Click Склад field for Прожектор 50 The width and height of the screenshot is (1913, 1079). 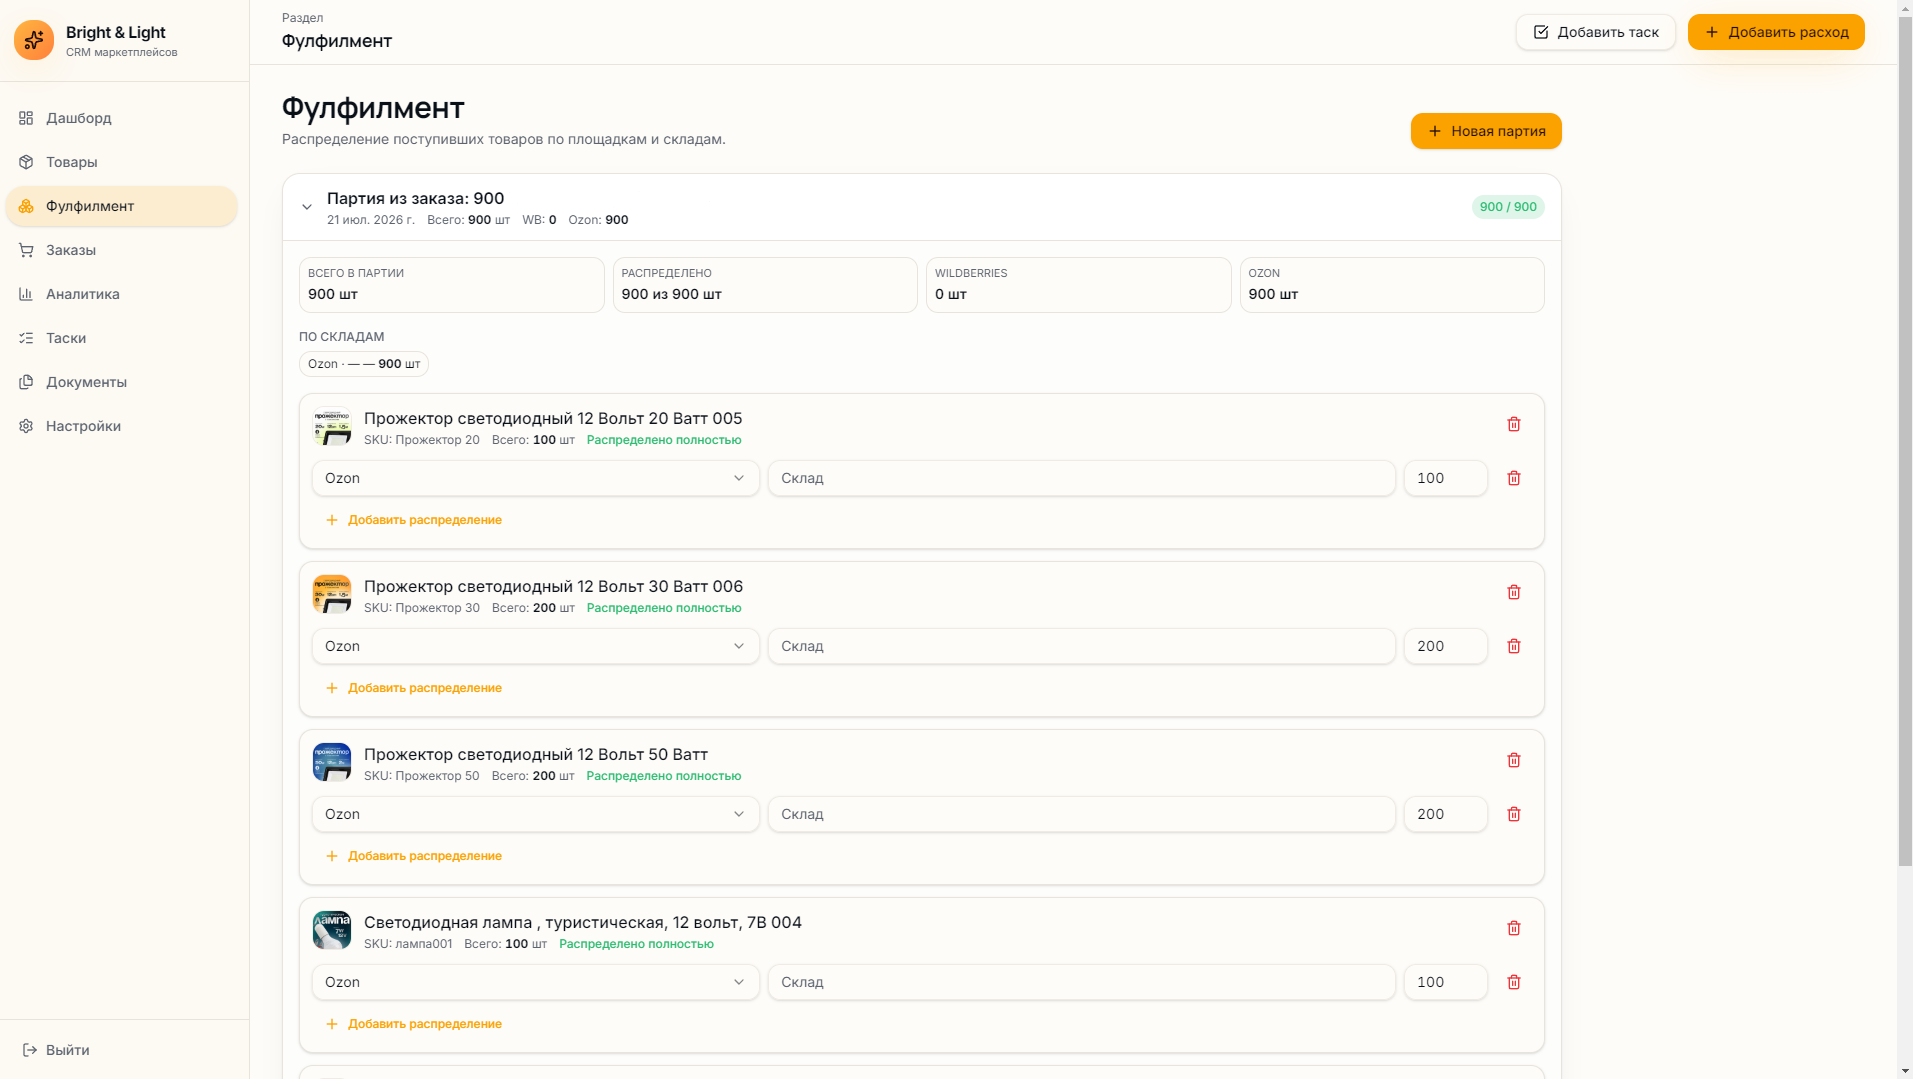[x=1082, y=814]
